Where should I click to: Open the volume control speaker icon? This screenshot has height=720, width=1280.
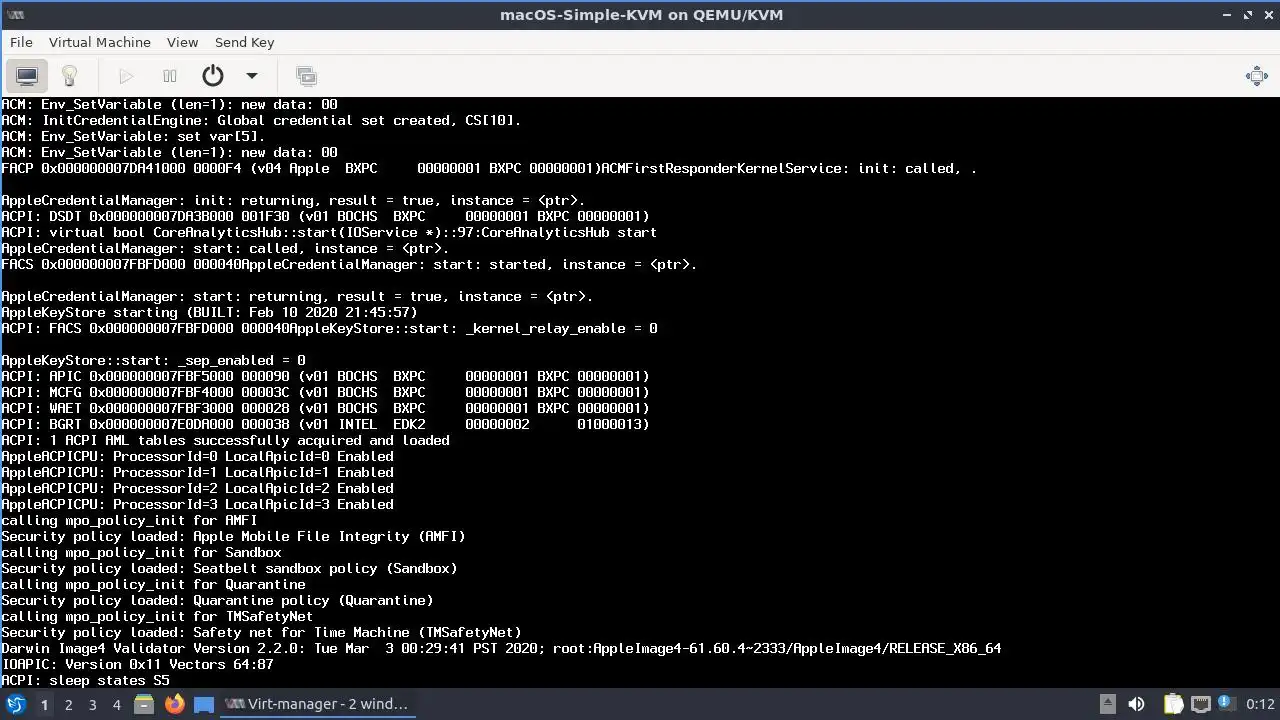click(x=1136, y=704)
